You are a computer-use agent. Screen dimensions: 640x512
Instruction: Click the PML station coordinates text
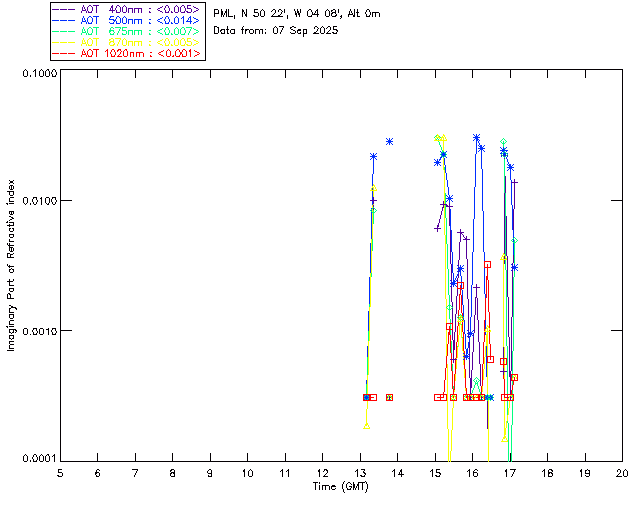297,14
